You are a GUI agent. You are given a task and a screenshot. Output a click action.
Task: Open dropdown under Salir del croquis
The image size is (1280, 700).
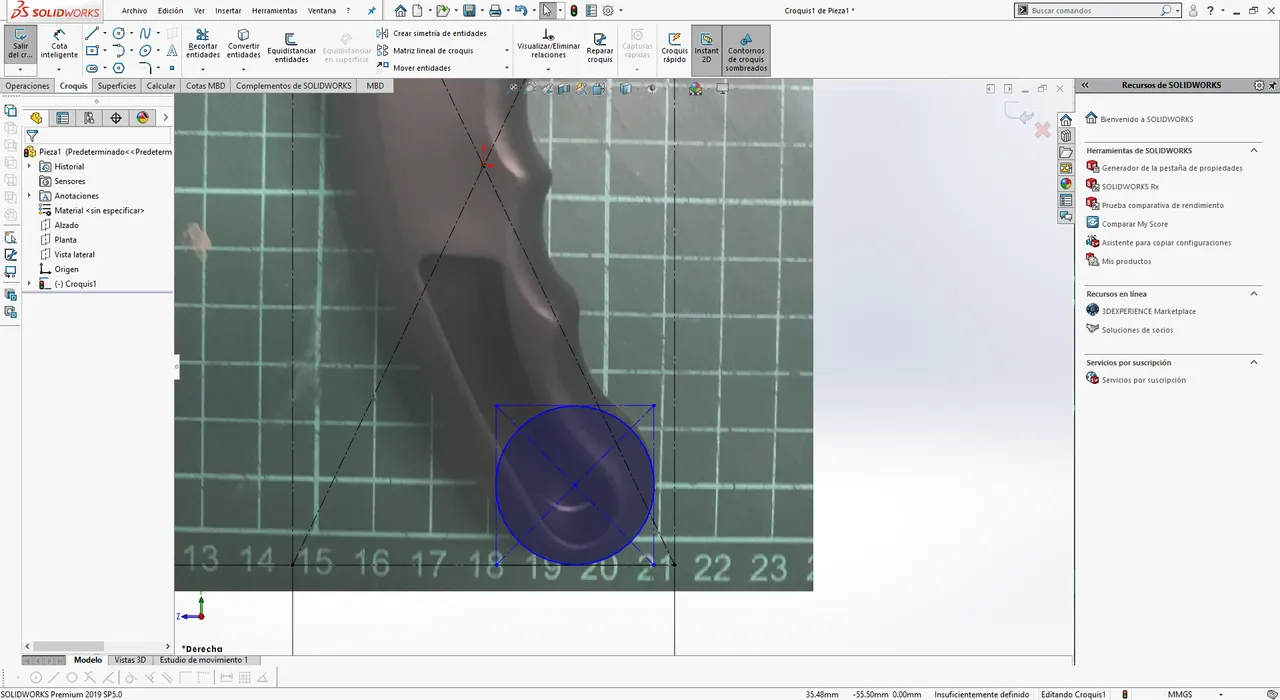[20, 69]
